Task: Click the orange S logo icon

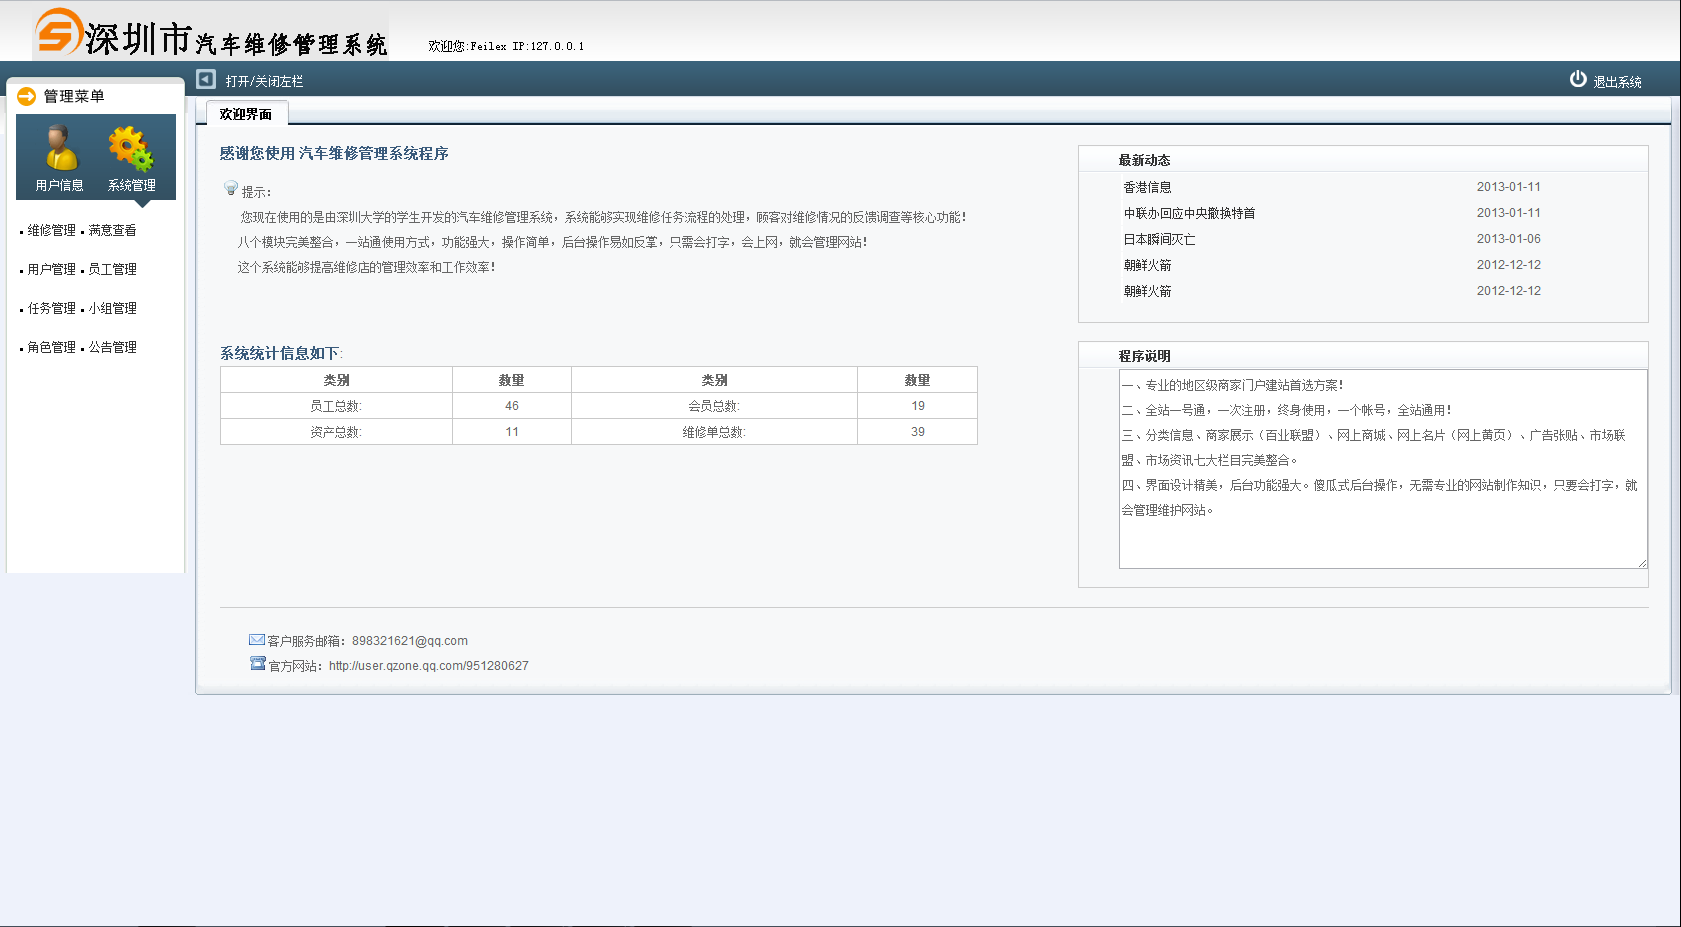Action: (58, 31)
